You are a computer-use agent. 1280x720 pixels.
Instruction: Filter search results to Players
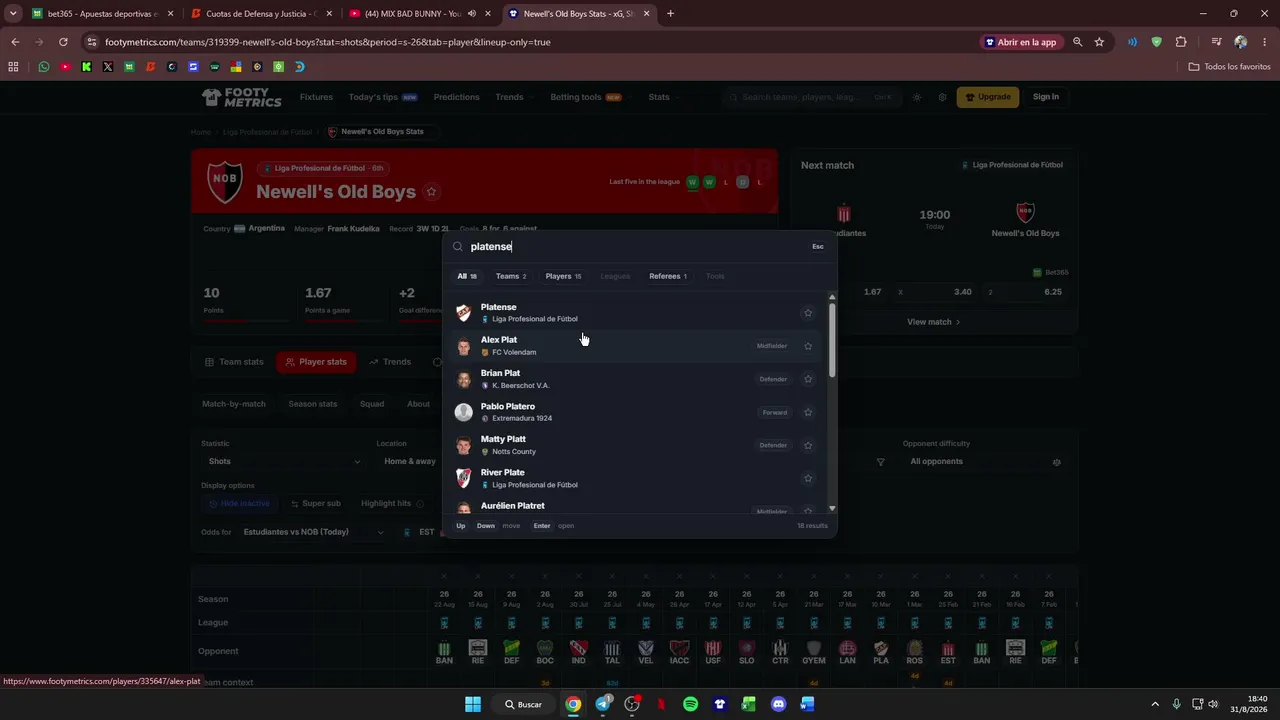pos(563,276)
